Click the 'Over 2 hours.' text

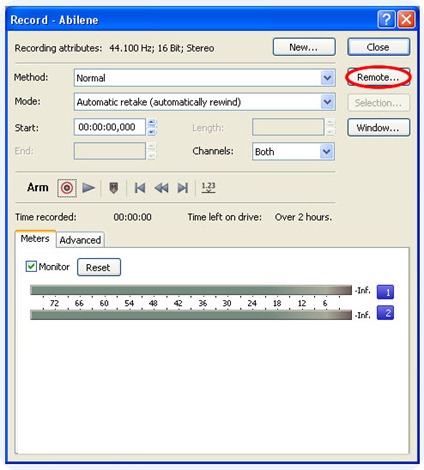pos(303,217)
